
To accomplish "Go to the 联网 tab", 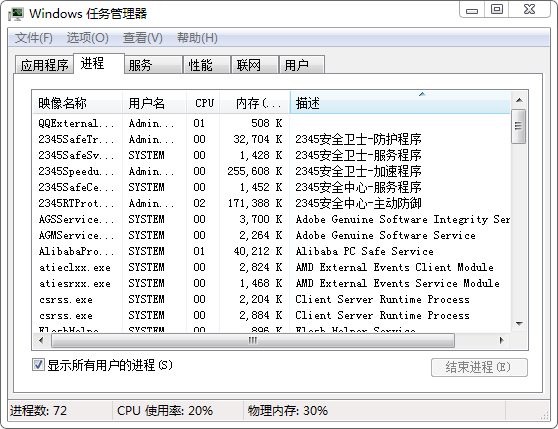I will point(254,65).
